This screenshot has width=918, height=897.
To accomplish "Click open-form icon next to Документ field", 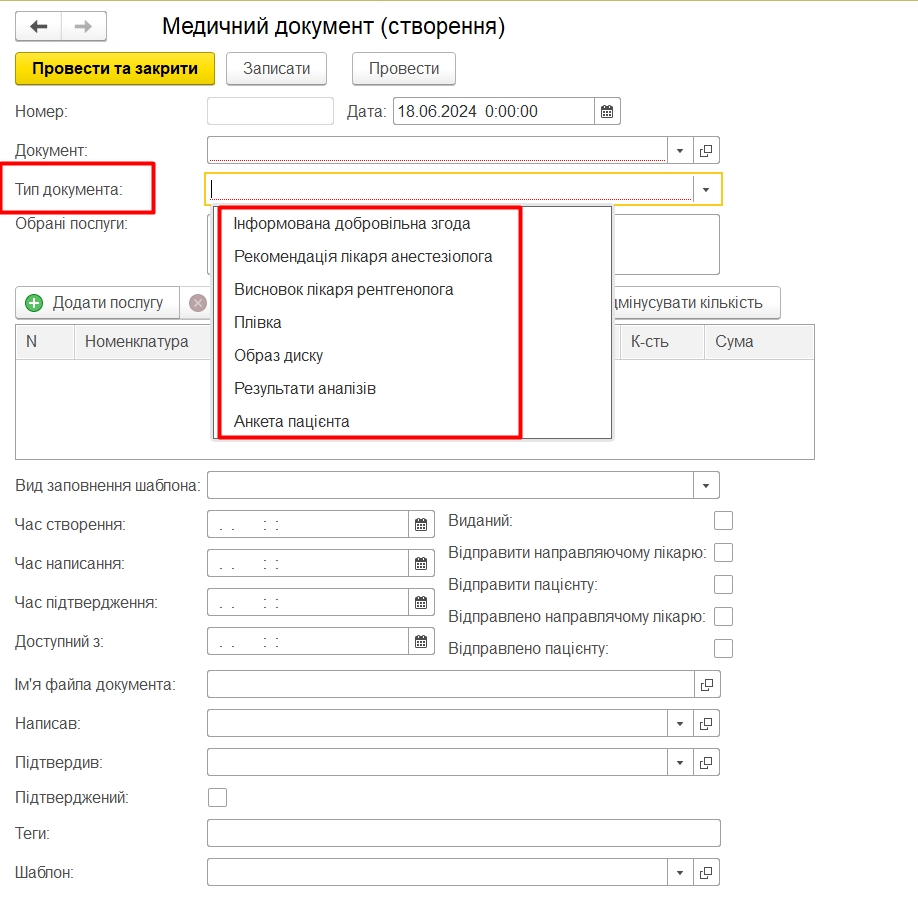I will (x=706, y=150).
